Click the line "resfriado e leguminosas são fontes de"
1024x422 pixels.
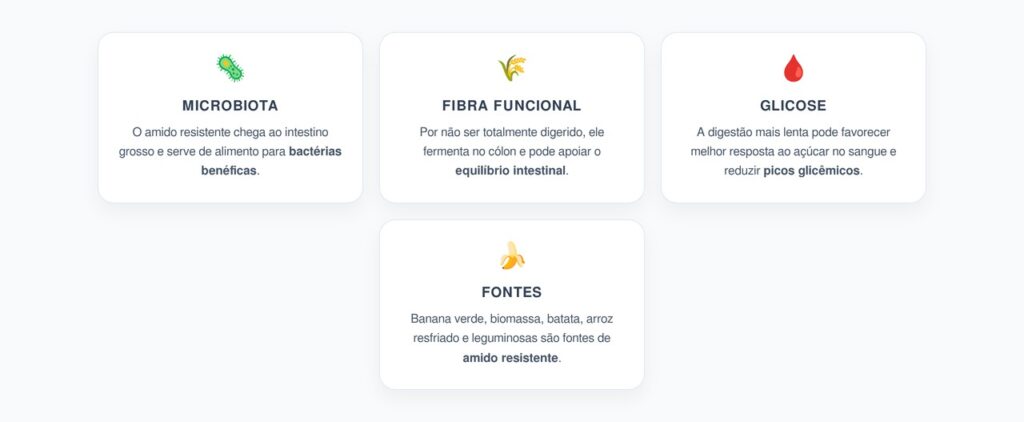pyautogui.click(x=511, y=338)
